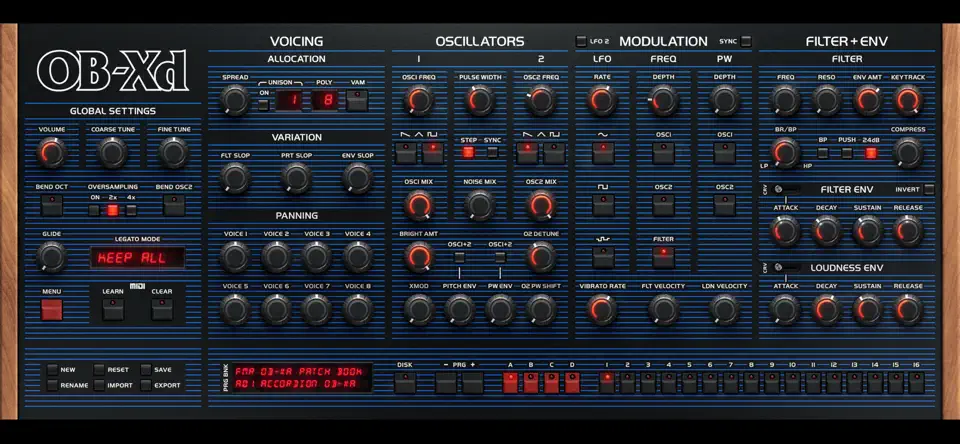
Task: Toggle the oscillator STEP button
Action: click(468, 152)
